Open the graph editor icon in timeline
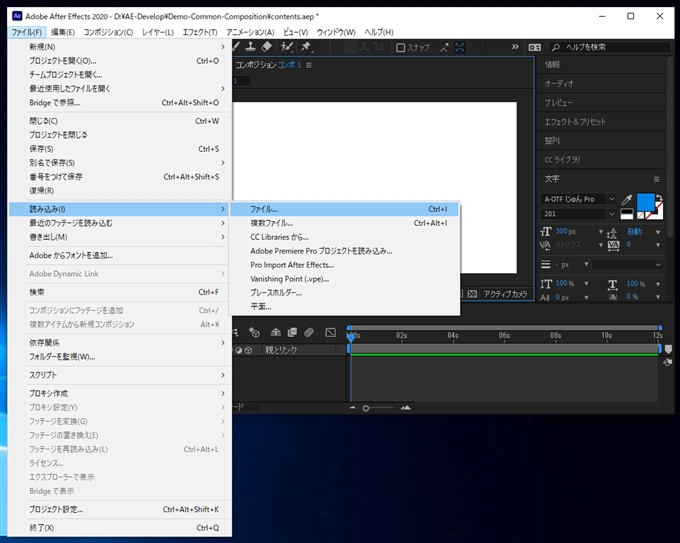This screenshot has height=543, width=680. (x=330, y=333)
